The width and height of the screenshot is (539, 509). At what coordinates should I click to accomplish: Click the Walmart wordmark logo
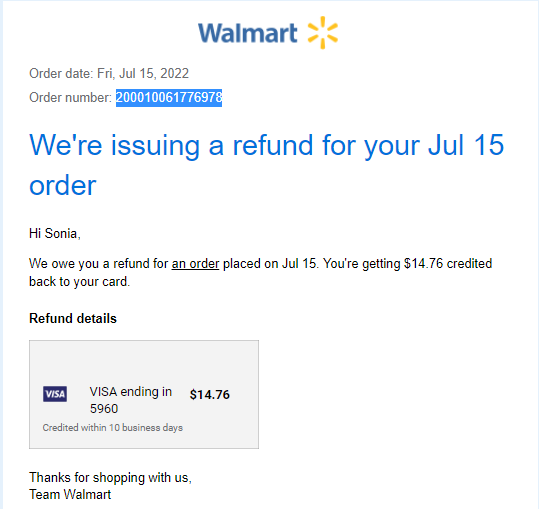248,33
